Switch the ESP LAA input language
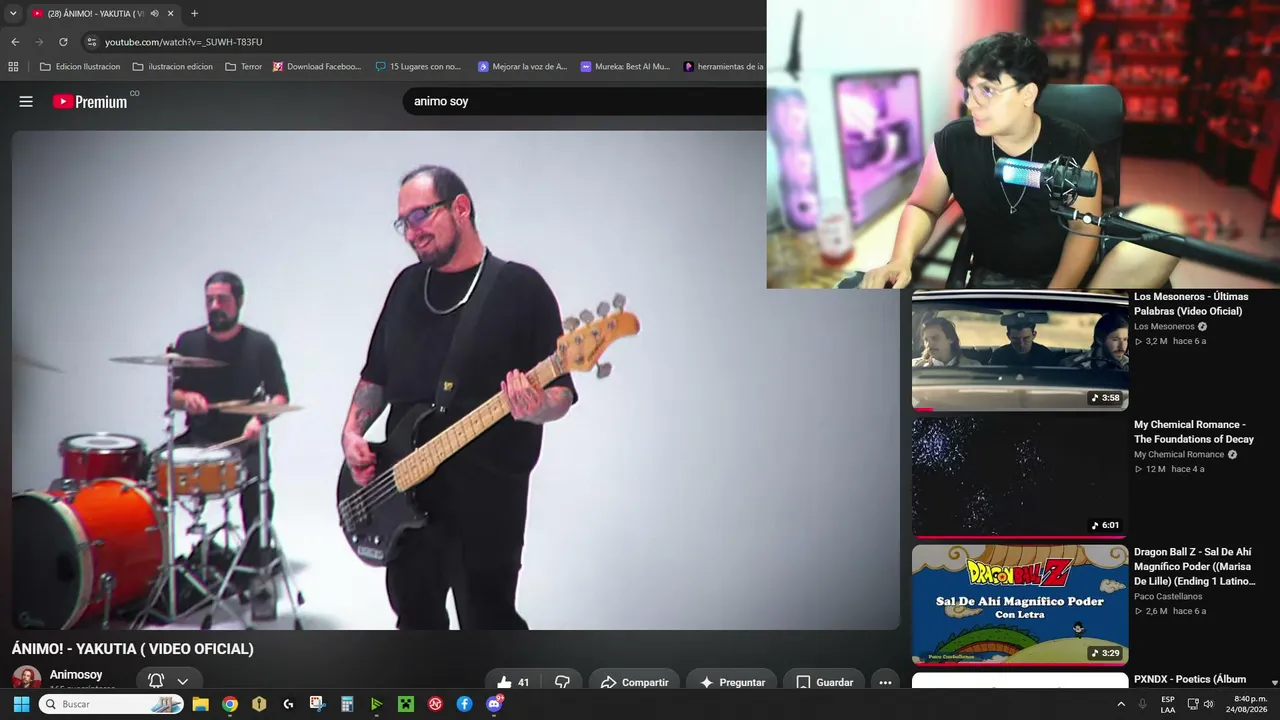 (1168, 705)
